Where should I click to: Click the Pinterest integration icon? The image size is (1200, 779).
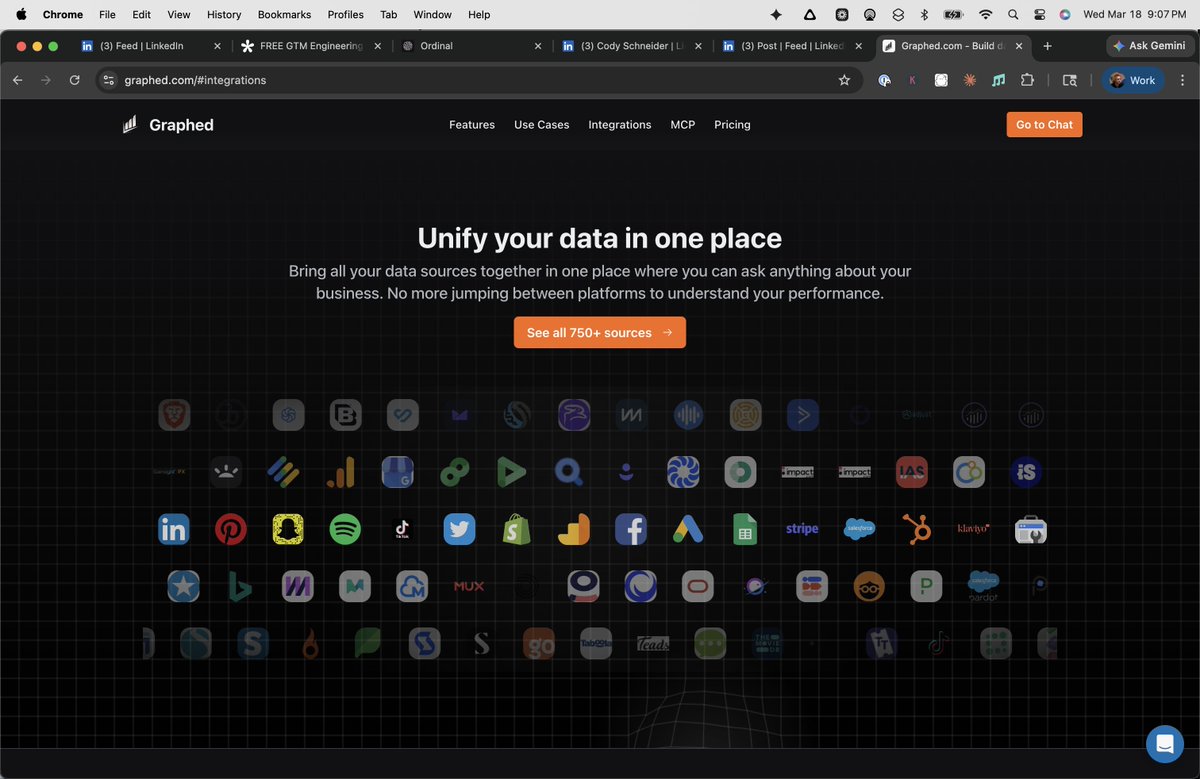pos(231,529)
